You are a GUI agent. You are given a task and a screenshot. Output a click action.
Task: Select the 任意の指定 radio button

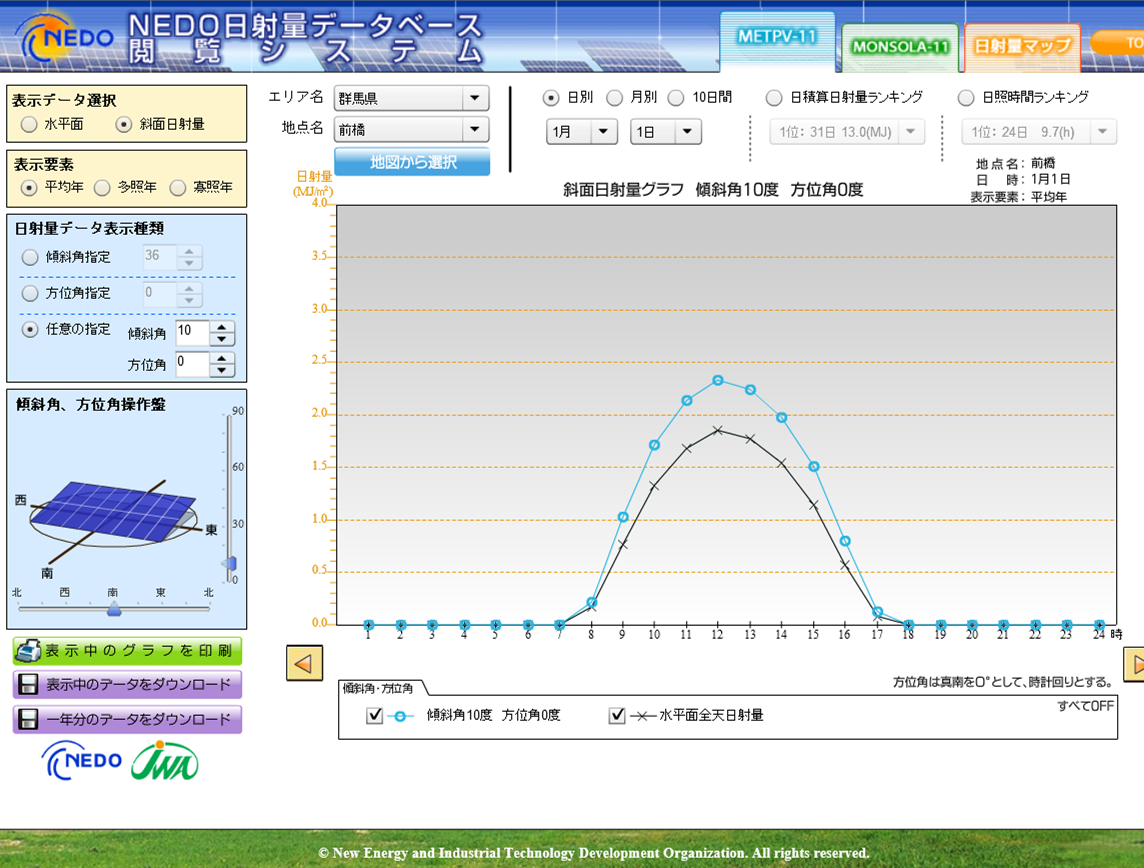(x=30, y=329)
